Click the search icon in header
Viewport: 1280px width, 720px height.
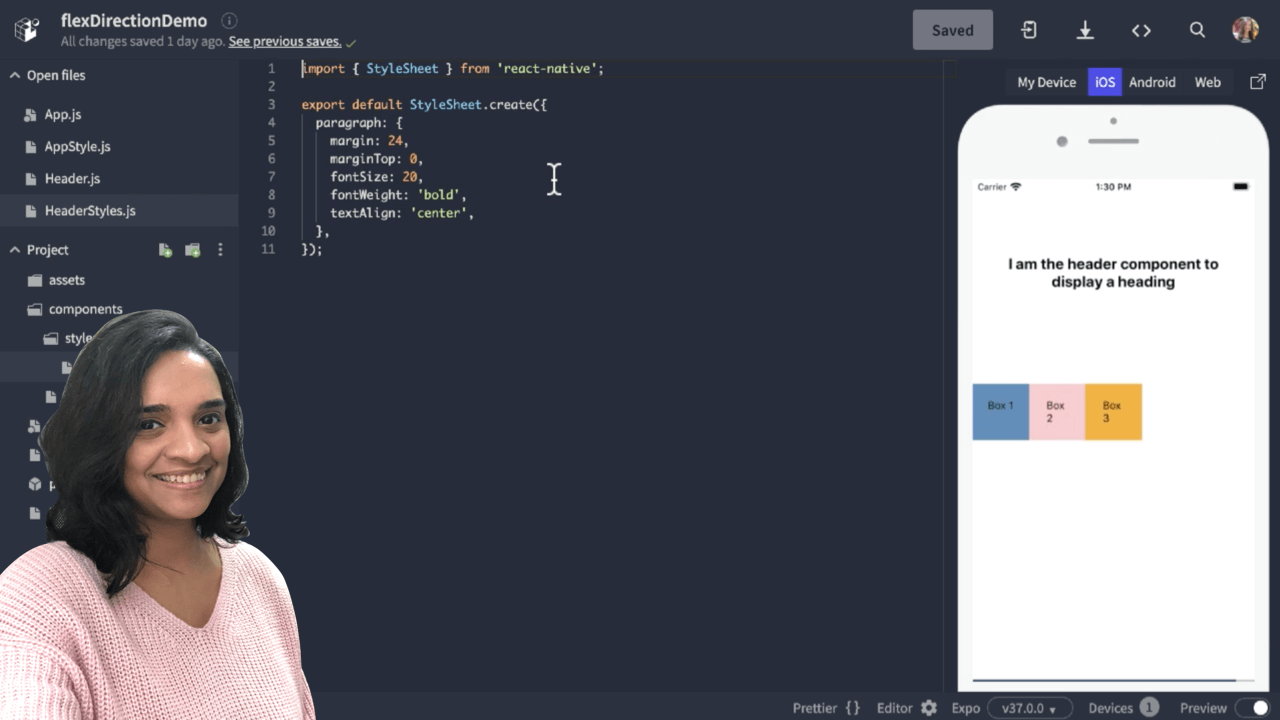click(1197, 30)
